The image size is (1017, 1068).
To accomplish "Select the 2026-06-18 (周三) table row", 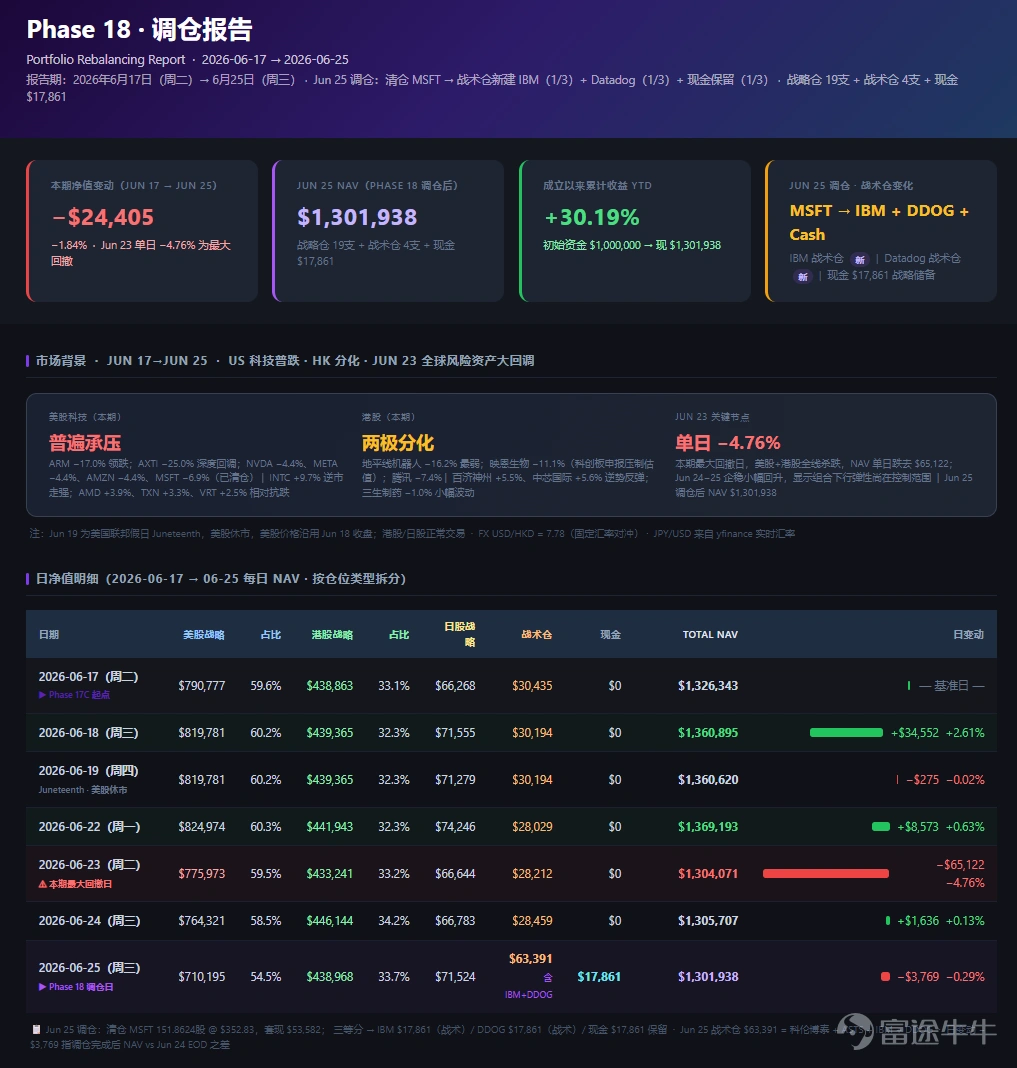I will pyautogui.click(x=511, y=733).
